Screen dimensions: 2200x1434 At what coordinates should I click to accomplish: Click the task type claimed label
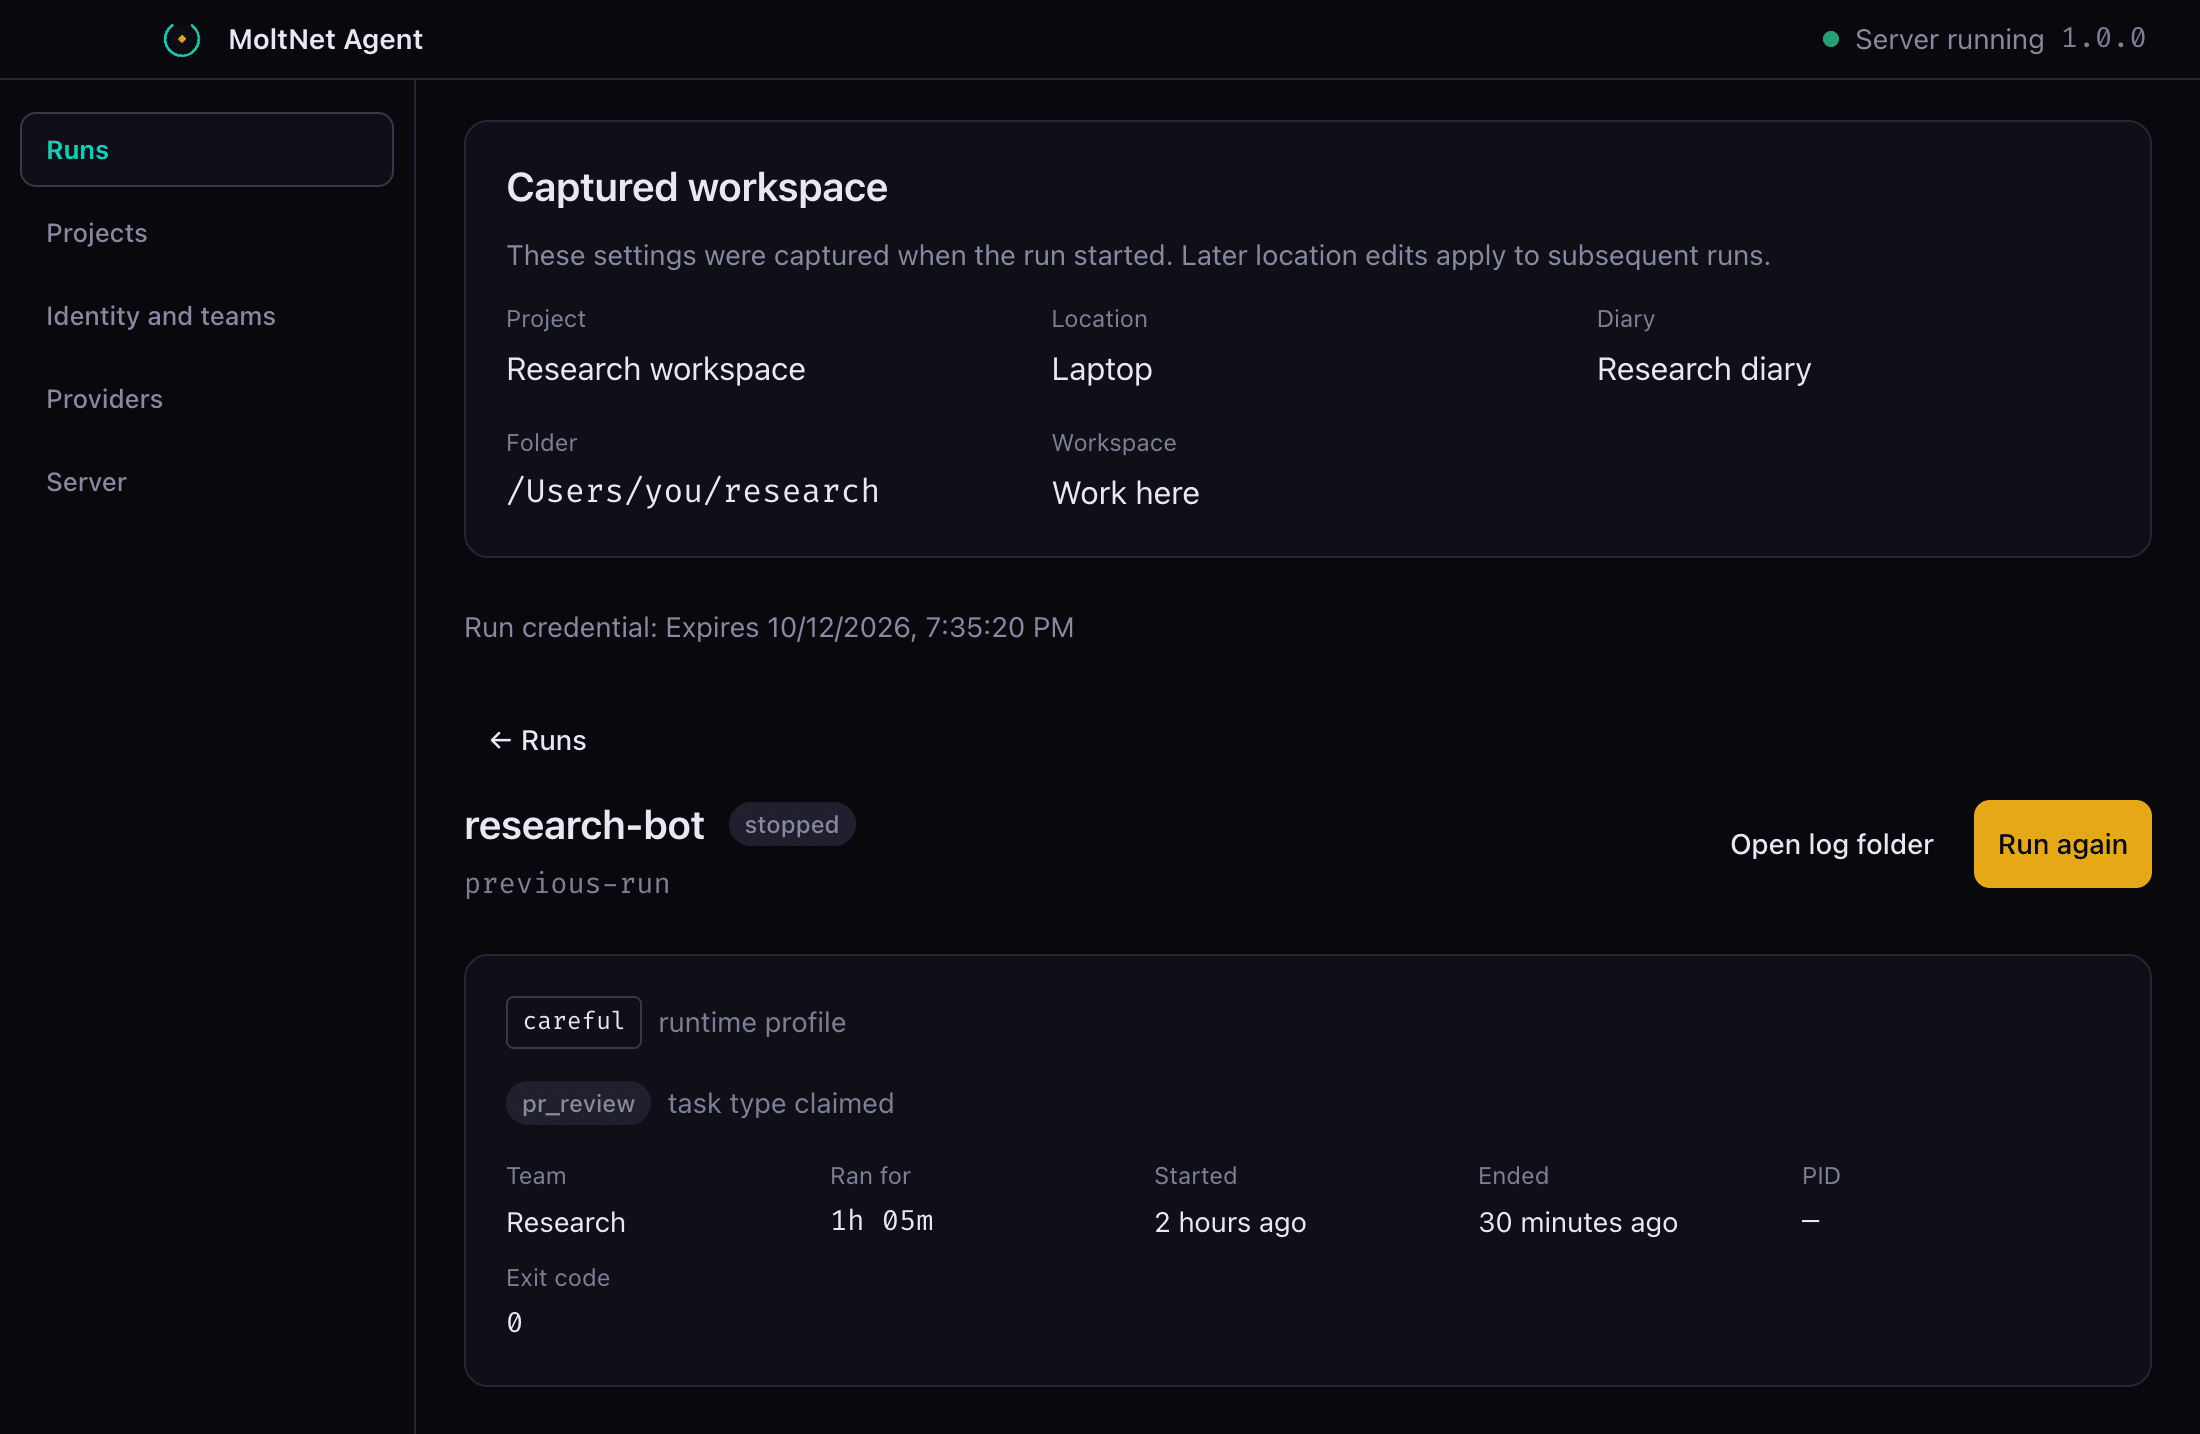[x=780, y=1103]
